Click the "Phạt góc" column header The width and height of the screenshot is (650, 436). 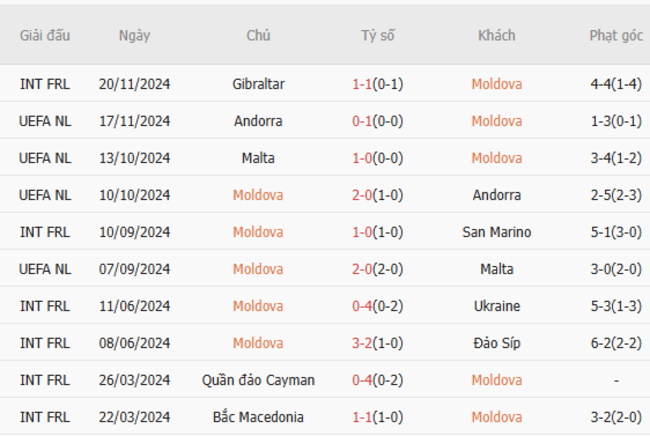pyautogui.click(x=616, y=36)
